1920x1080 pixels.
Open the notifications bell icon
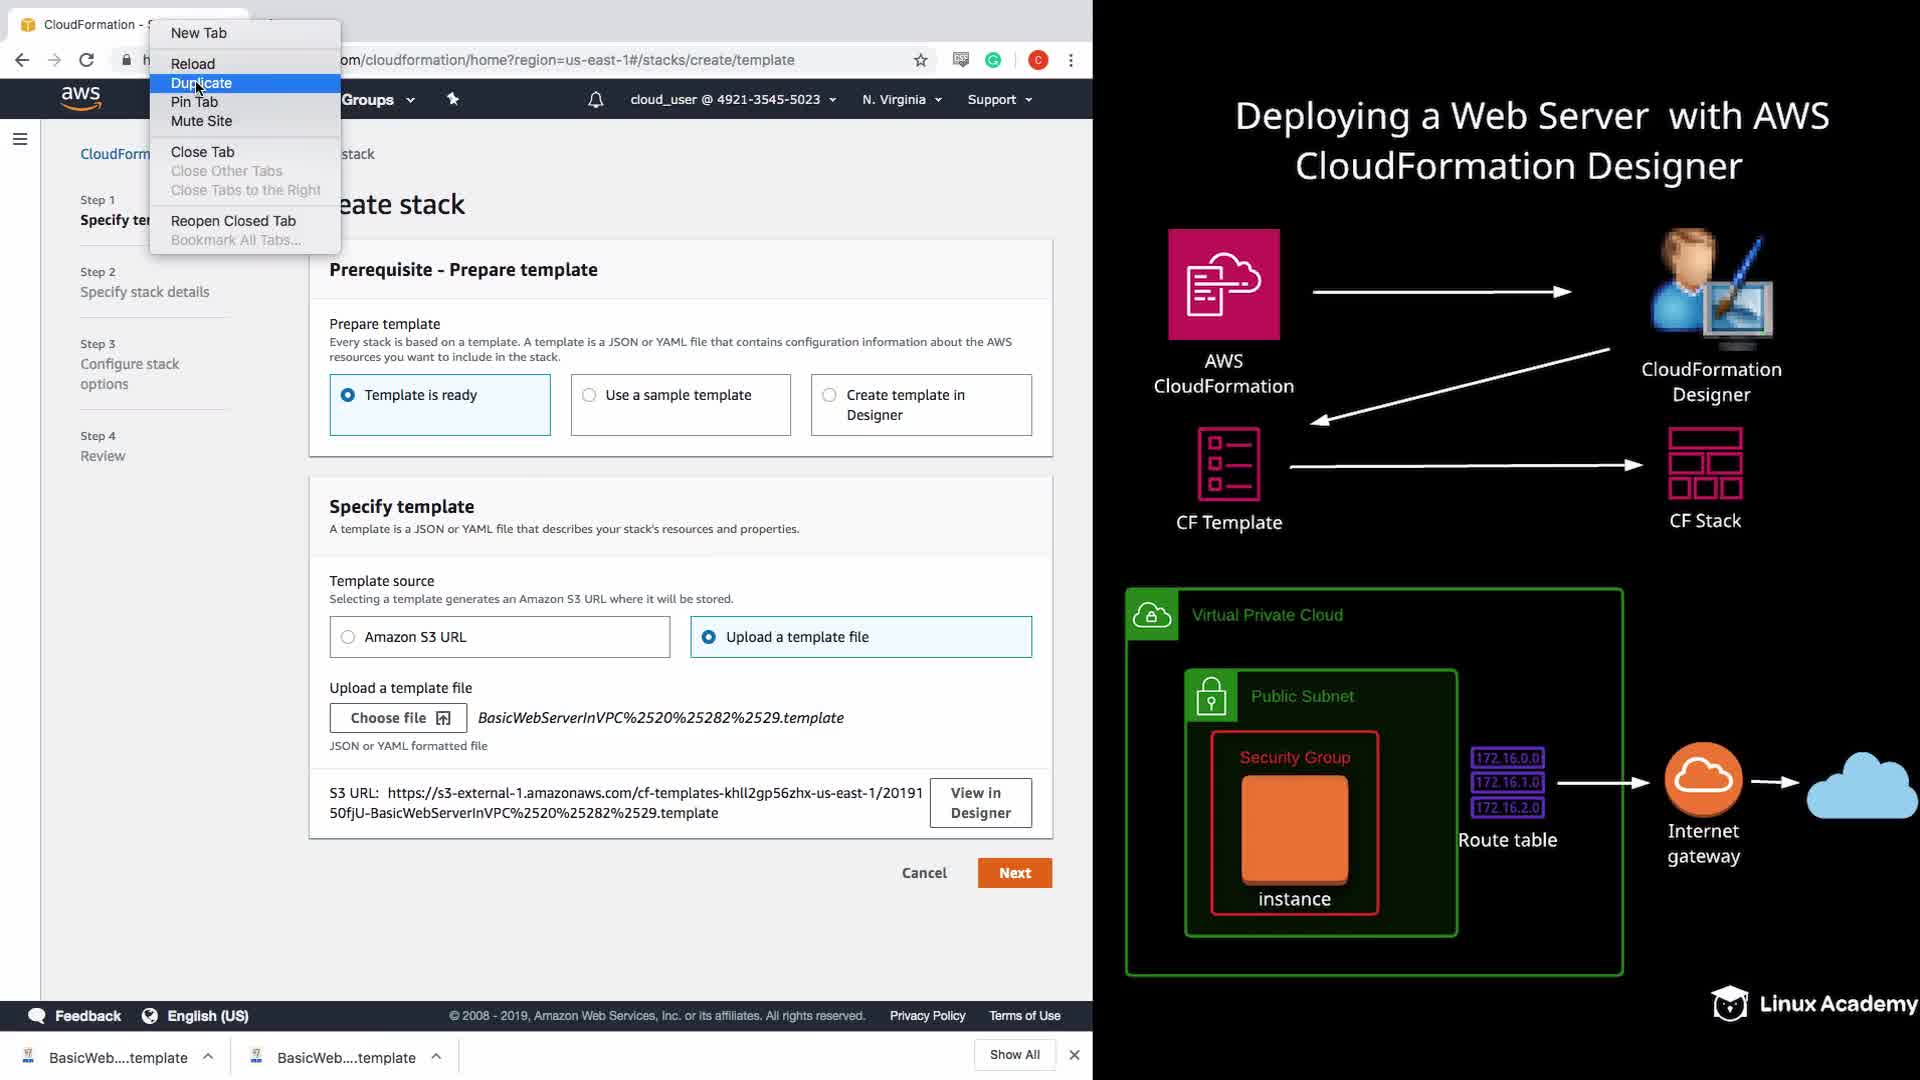pyautogui.click(x=595, y=100)
